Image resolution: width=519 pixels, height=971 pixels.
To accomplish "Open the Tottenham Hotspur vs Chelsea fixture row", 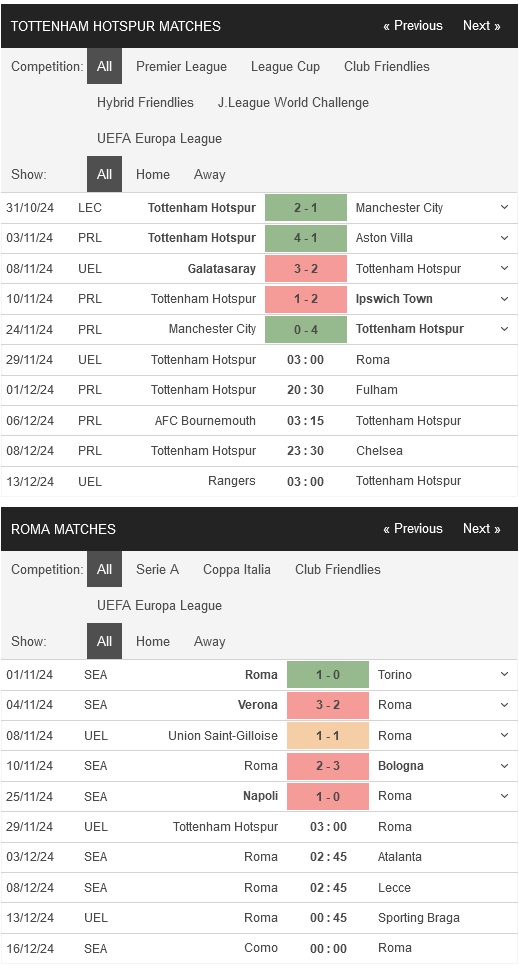I will (259, 451).
